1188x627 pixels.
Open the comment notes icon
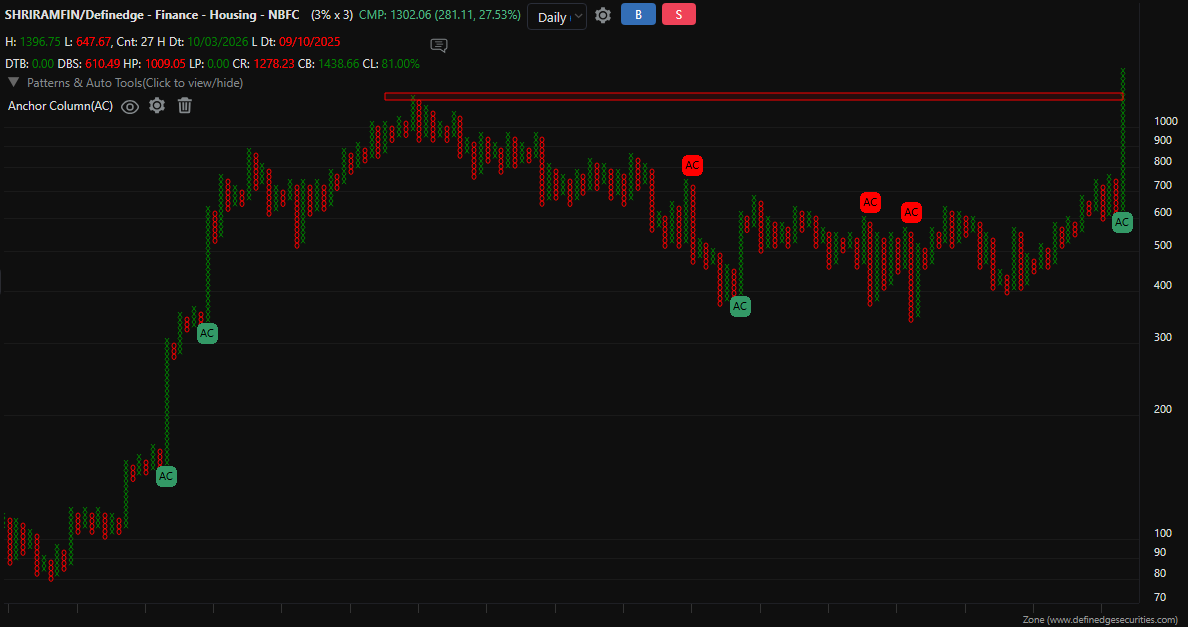point(438,45)
